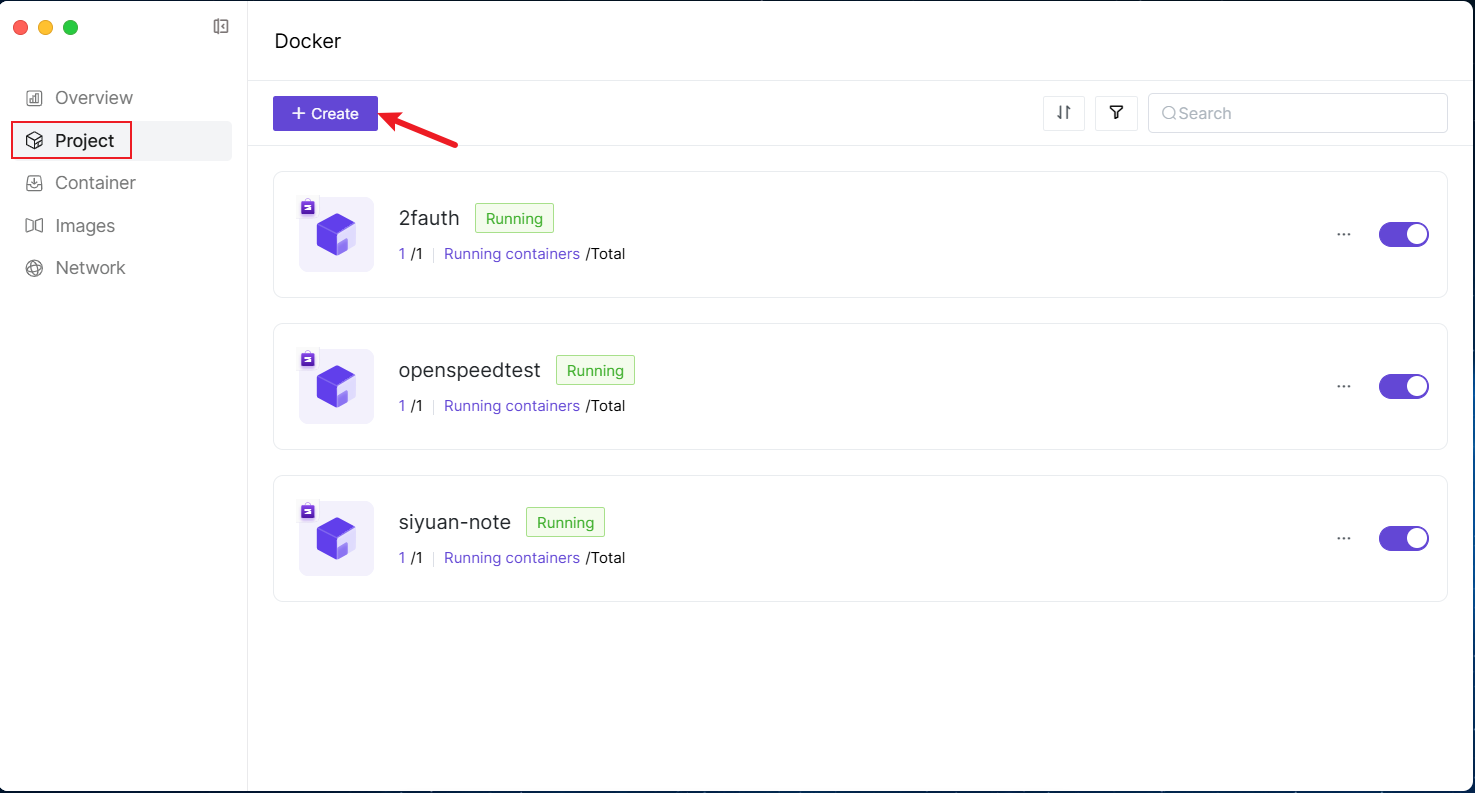Select the Project sidebar item
The height and width of the screenshot is (793, 1475).
84,141
